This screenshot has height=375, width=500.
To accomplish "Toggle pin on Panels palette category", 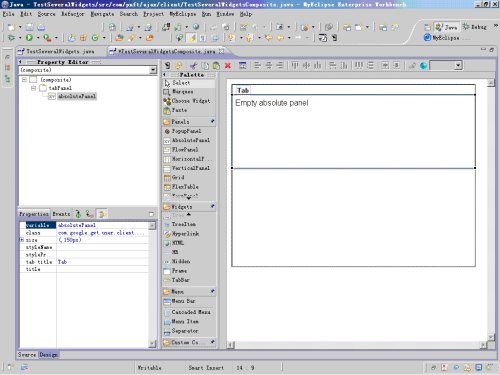I will click(212, 121).
